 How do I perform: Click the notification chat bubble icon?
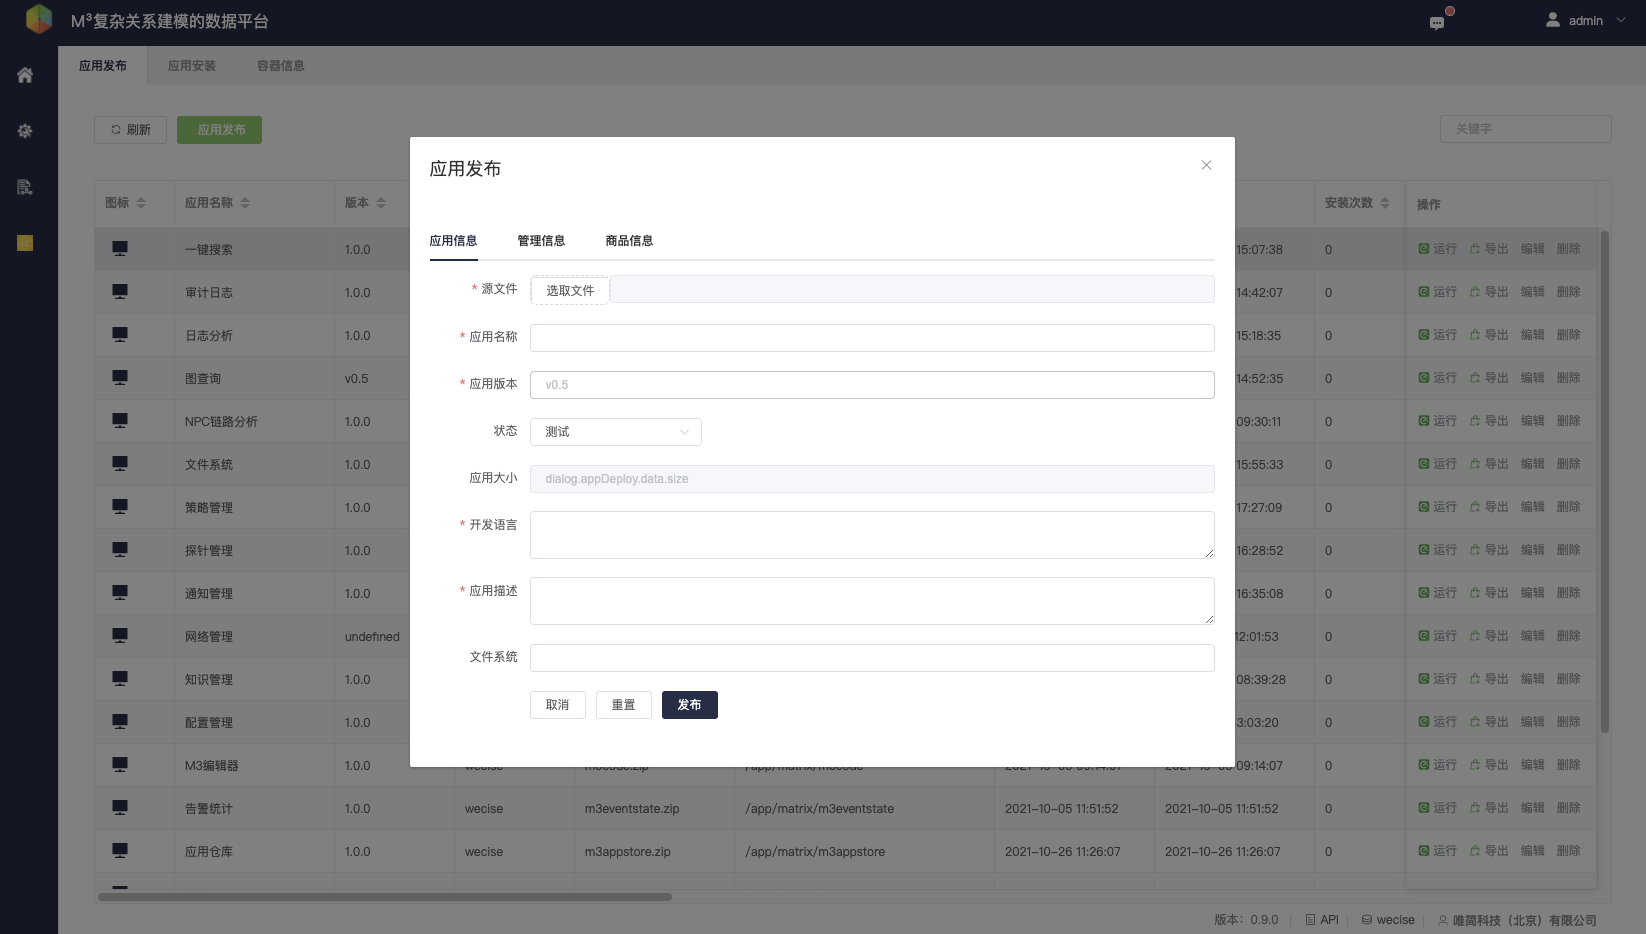tap(1437, 22)
